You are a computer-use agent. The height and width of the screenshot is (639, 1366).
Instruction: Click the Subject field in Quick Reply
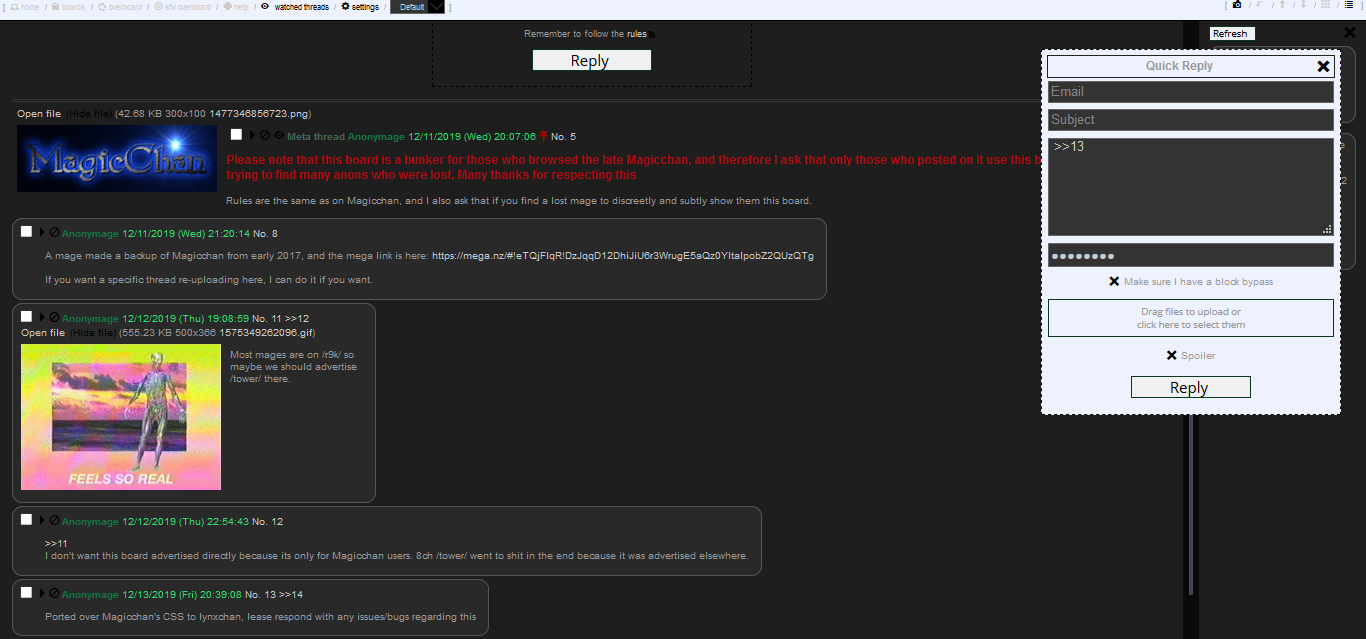tap(1190, 119)
